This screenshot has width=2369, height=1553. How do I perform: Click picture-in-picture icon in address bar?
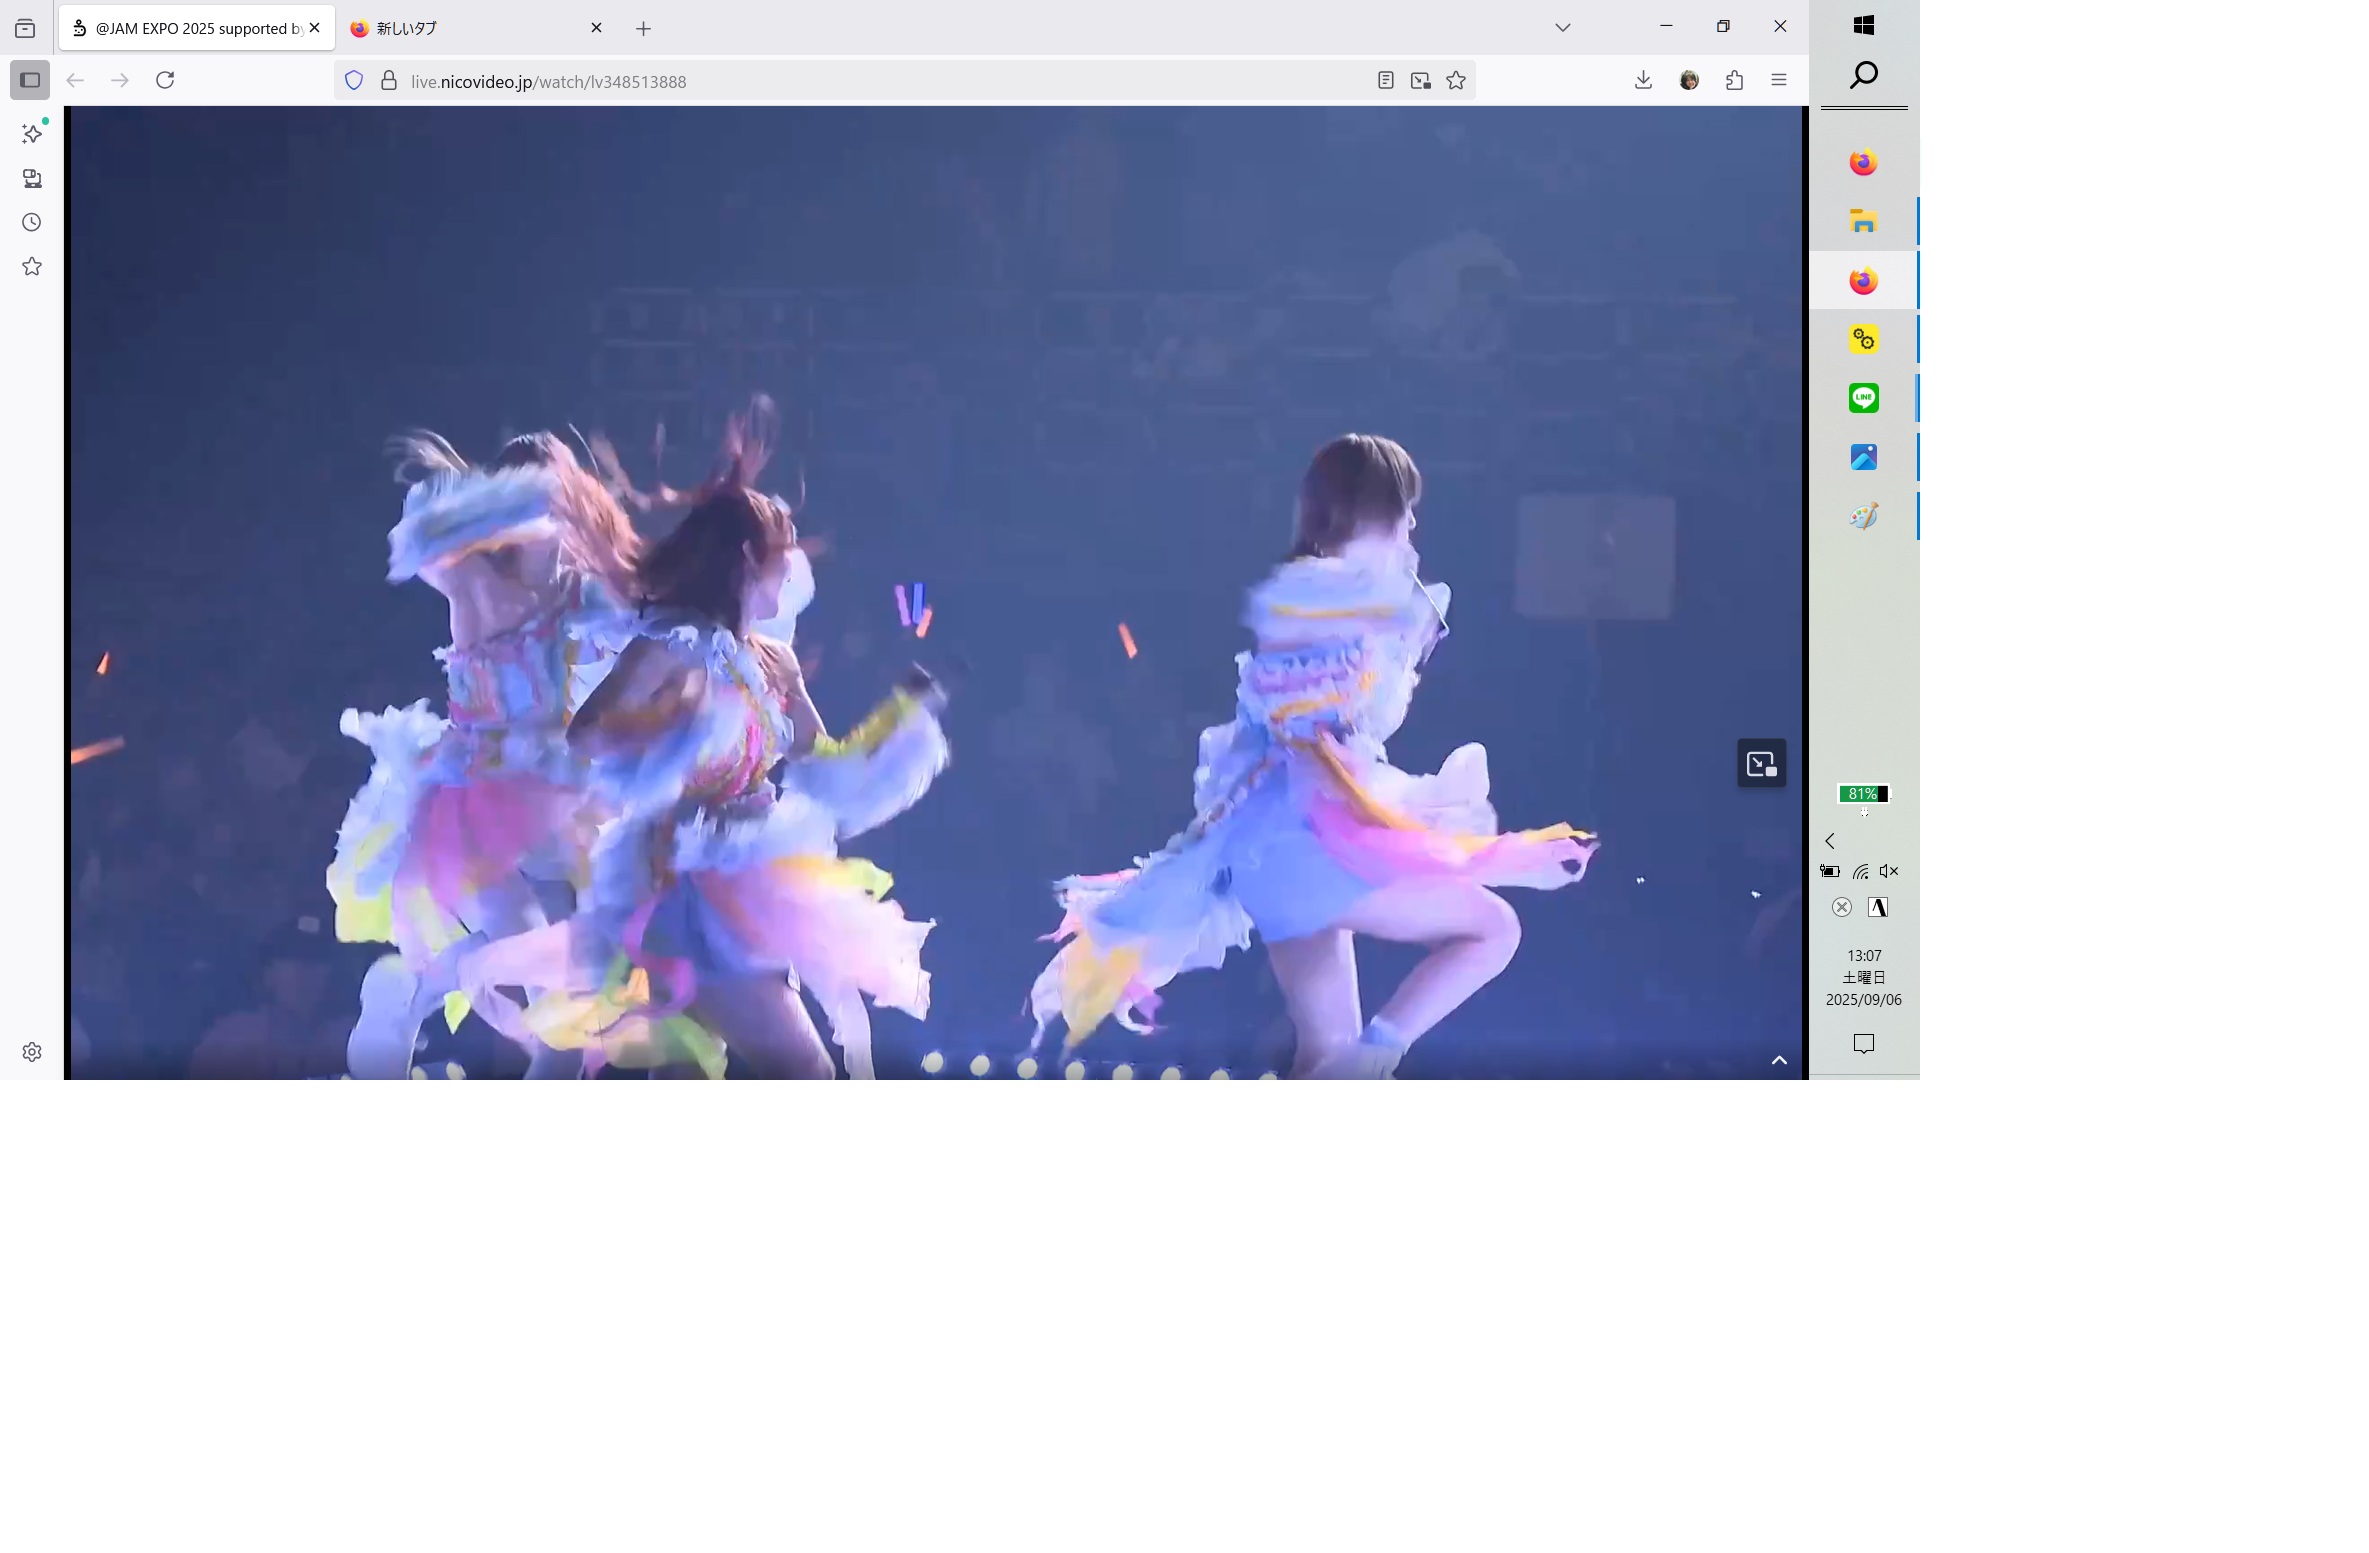pos(1420,81)
